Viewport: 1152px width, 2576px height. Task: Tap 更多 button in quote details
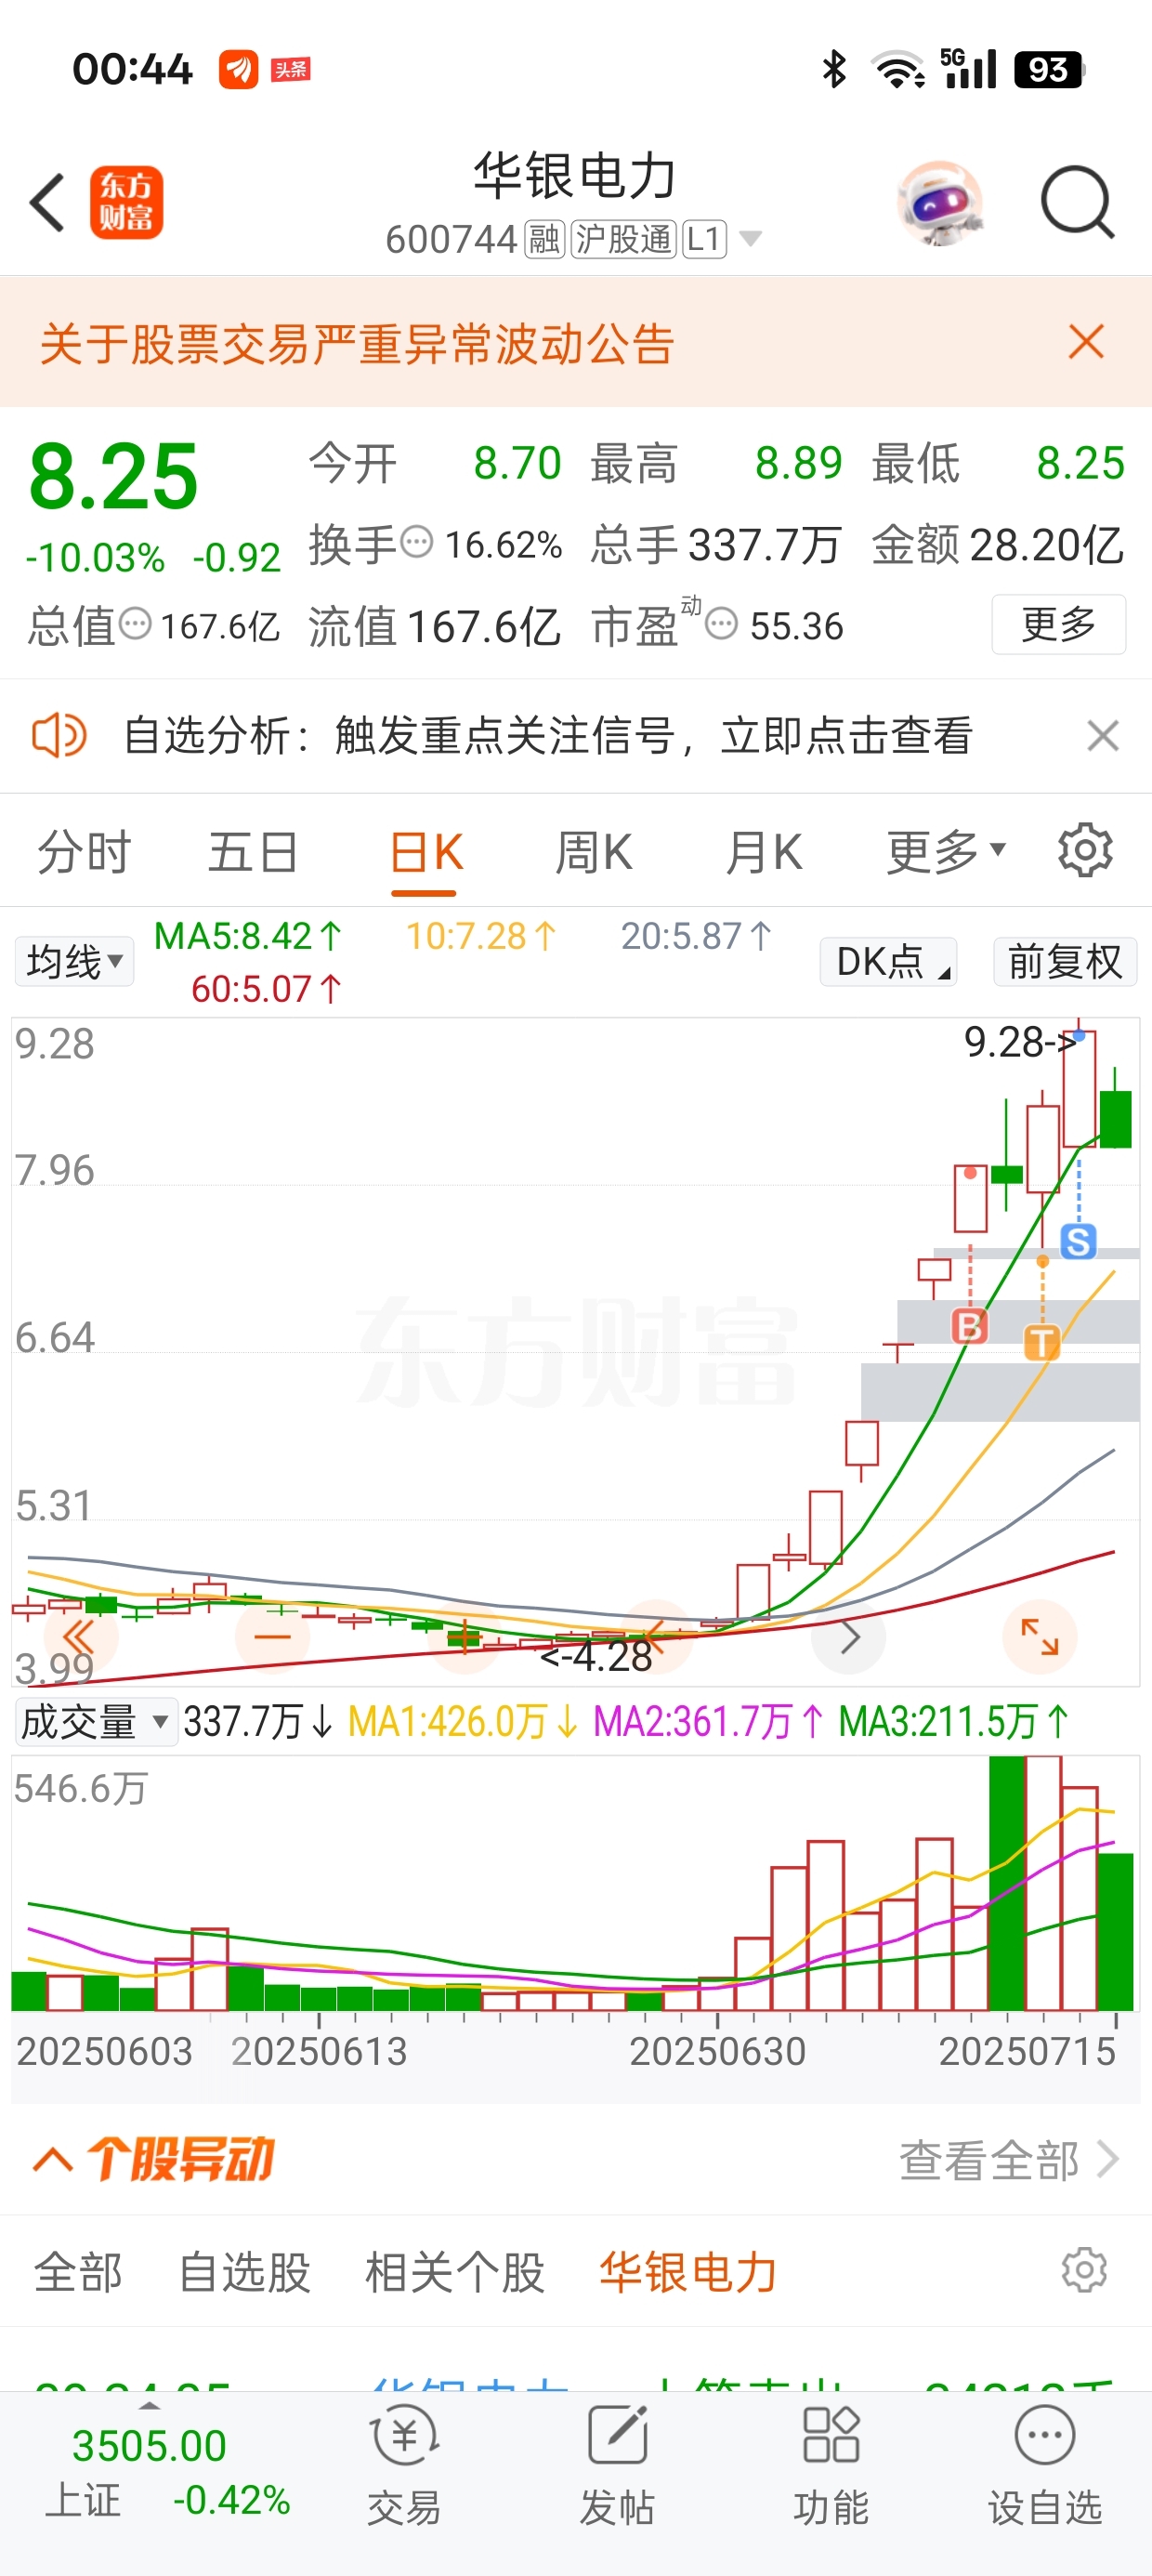tap(1059, 625)
